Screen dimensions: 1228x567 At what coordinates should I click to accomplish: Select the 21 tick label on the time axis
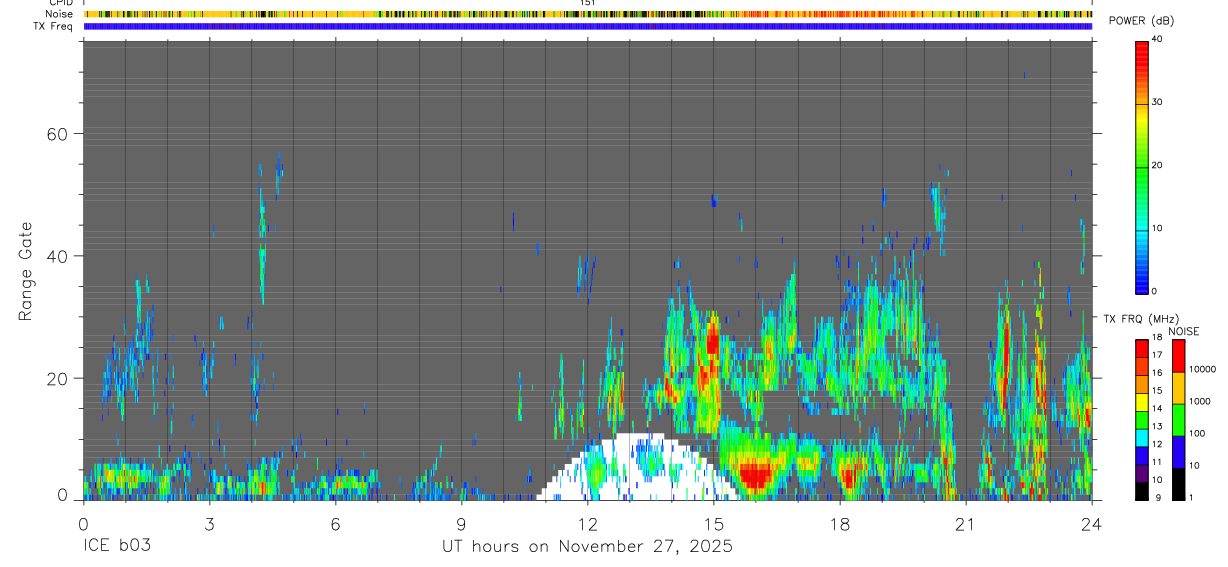(x=966, y=524)
